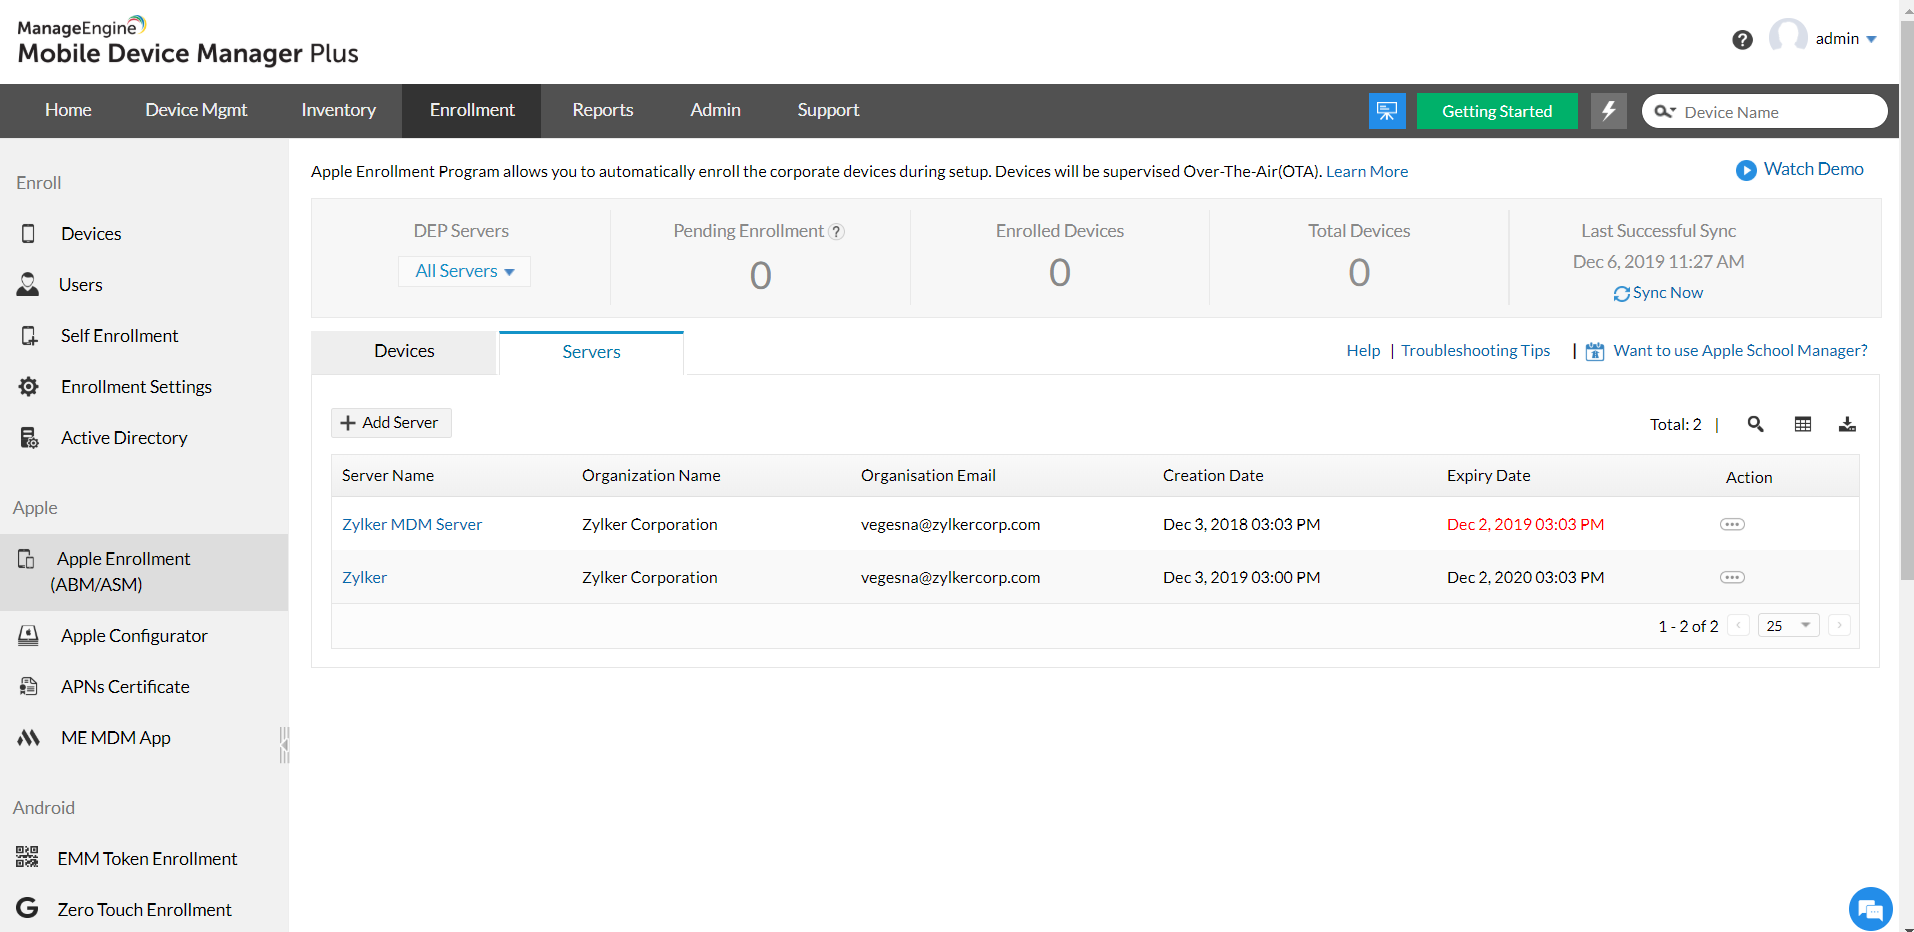This screenshot has height=932, width=1914.
Task: Expand the All Servers dropdown
Action: pos(464,271)
